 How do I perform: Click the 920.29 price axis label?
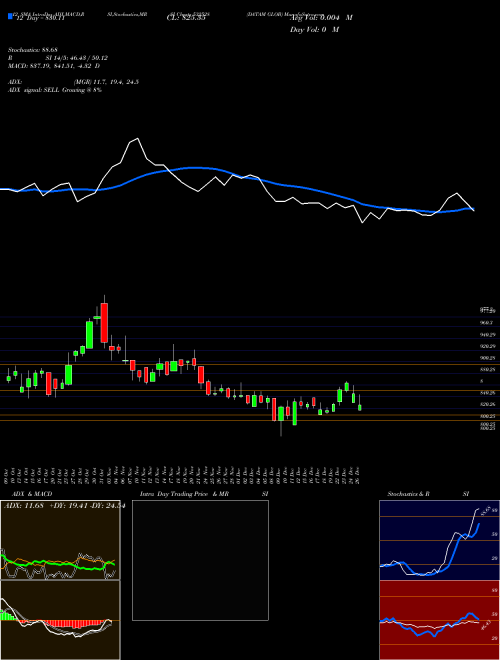pyautogui.click(x=487, y=346)
